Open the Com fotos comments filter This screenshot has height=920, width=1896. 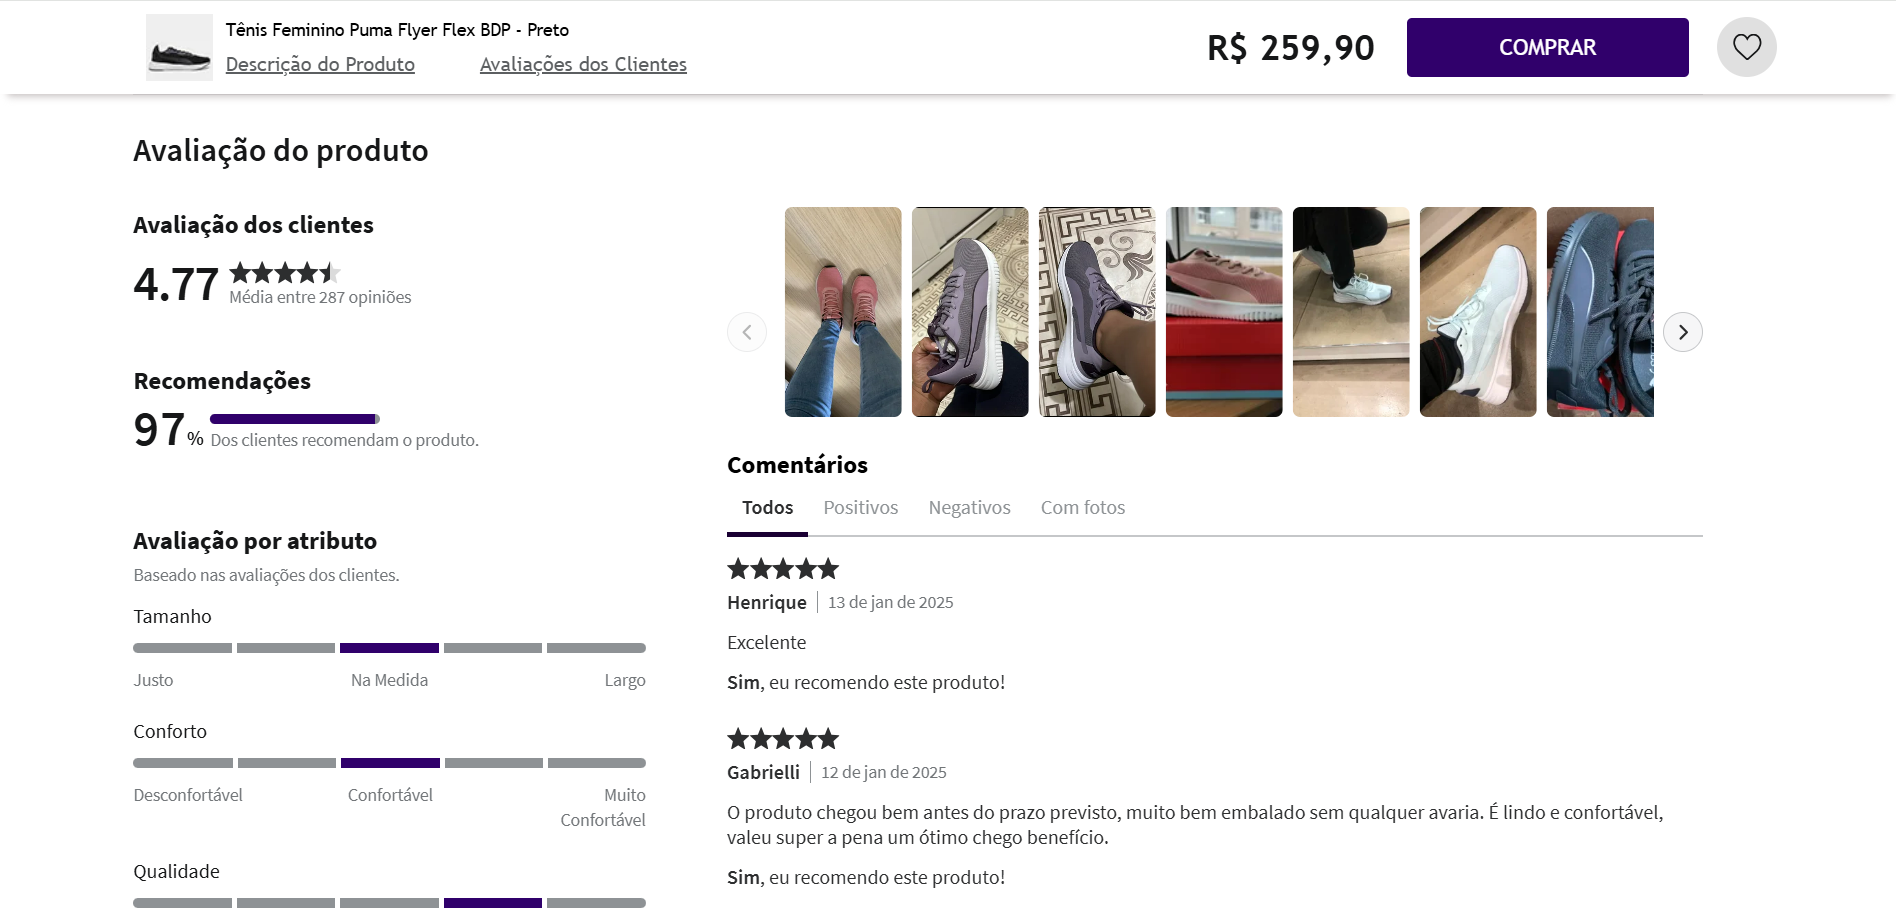1083,507
